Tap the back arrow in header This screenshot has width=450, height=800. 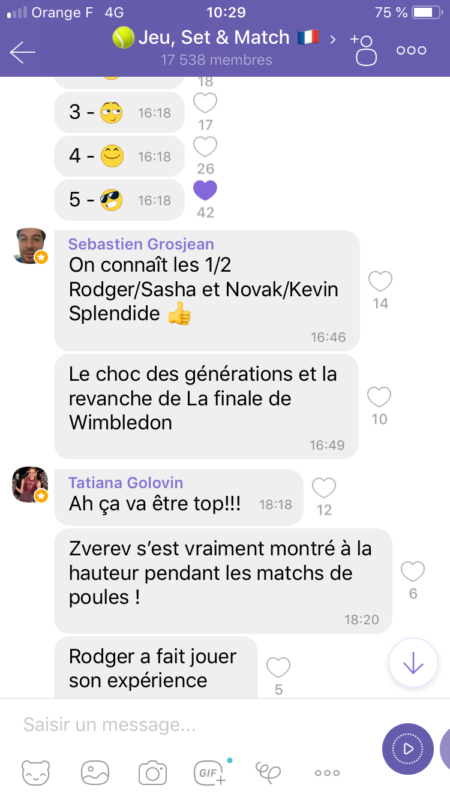pos(22,52)
